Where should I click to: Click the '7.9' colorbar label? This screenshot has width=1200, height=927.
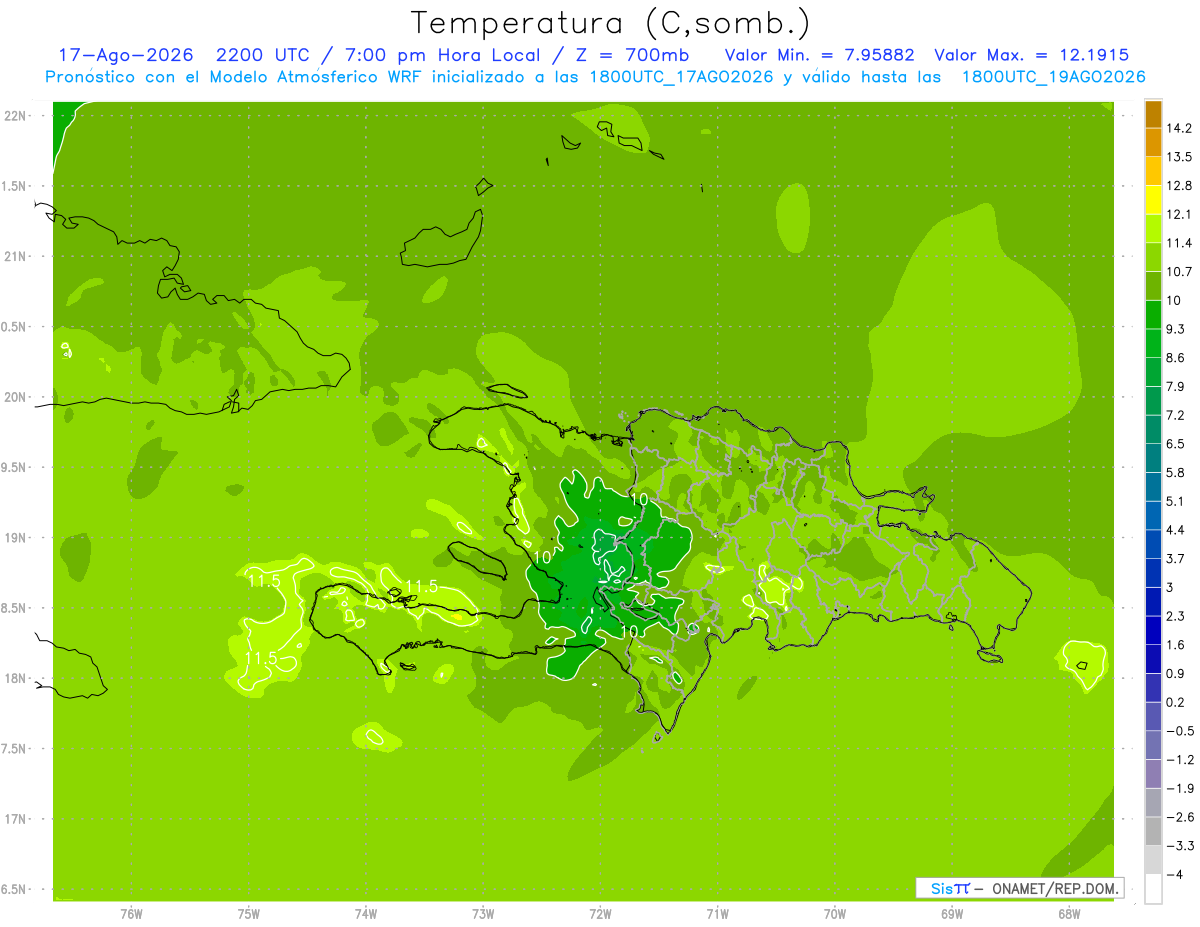pos(1176,387)
